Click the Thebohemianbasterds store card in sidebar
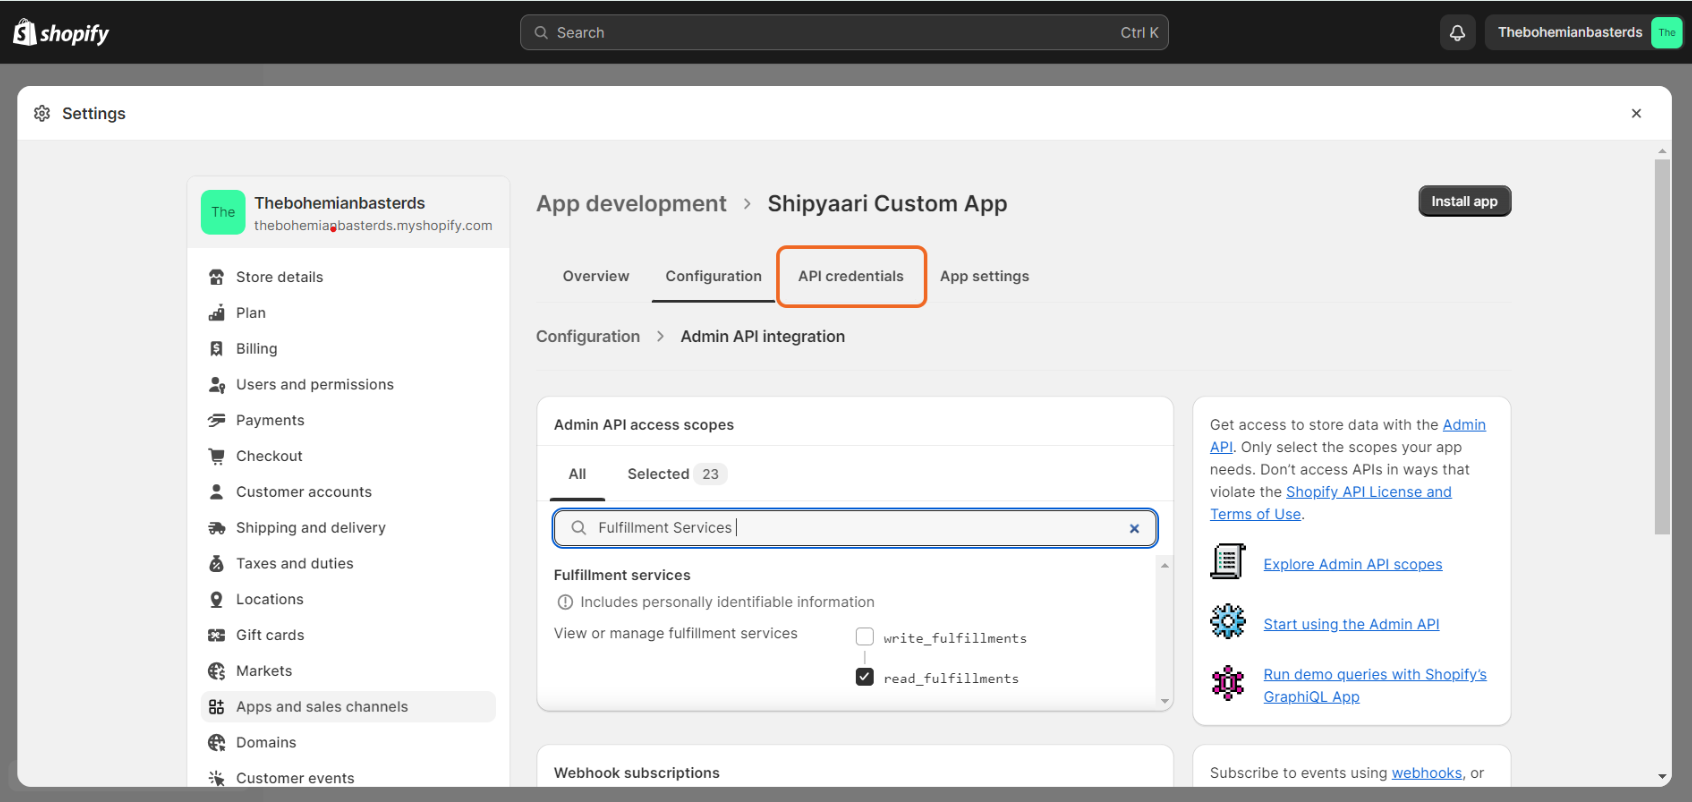Viewport: 1692px width, 802px height. coord(348,212)
